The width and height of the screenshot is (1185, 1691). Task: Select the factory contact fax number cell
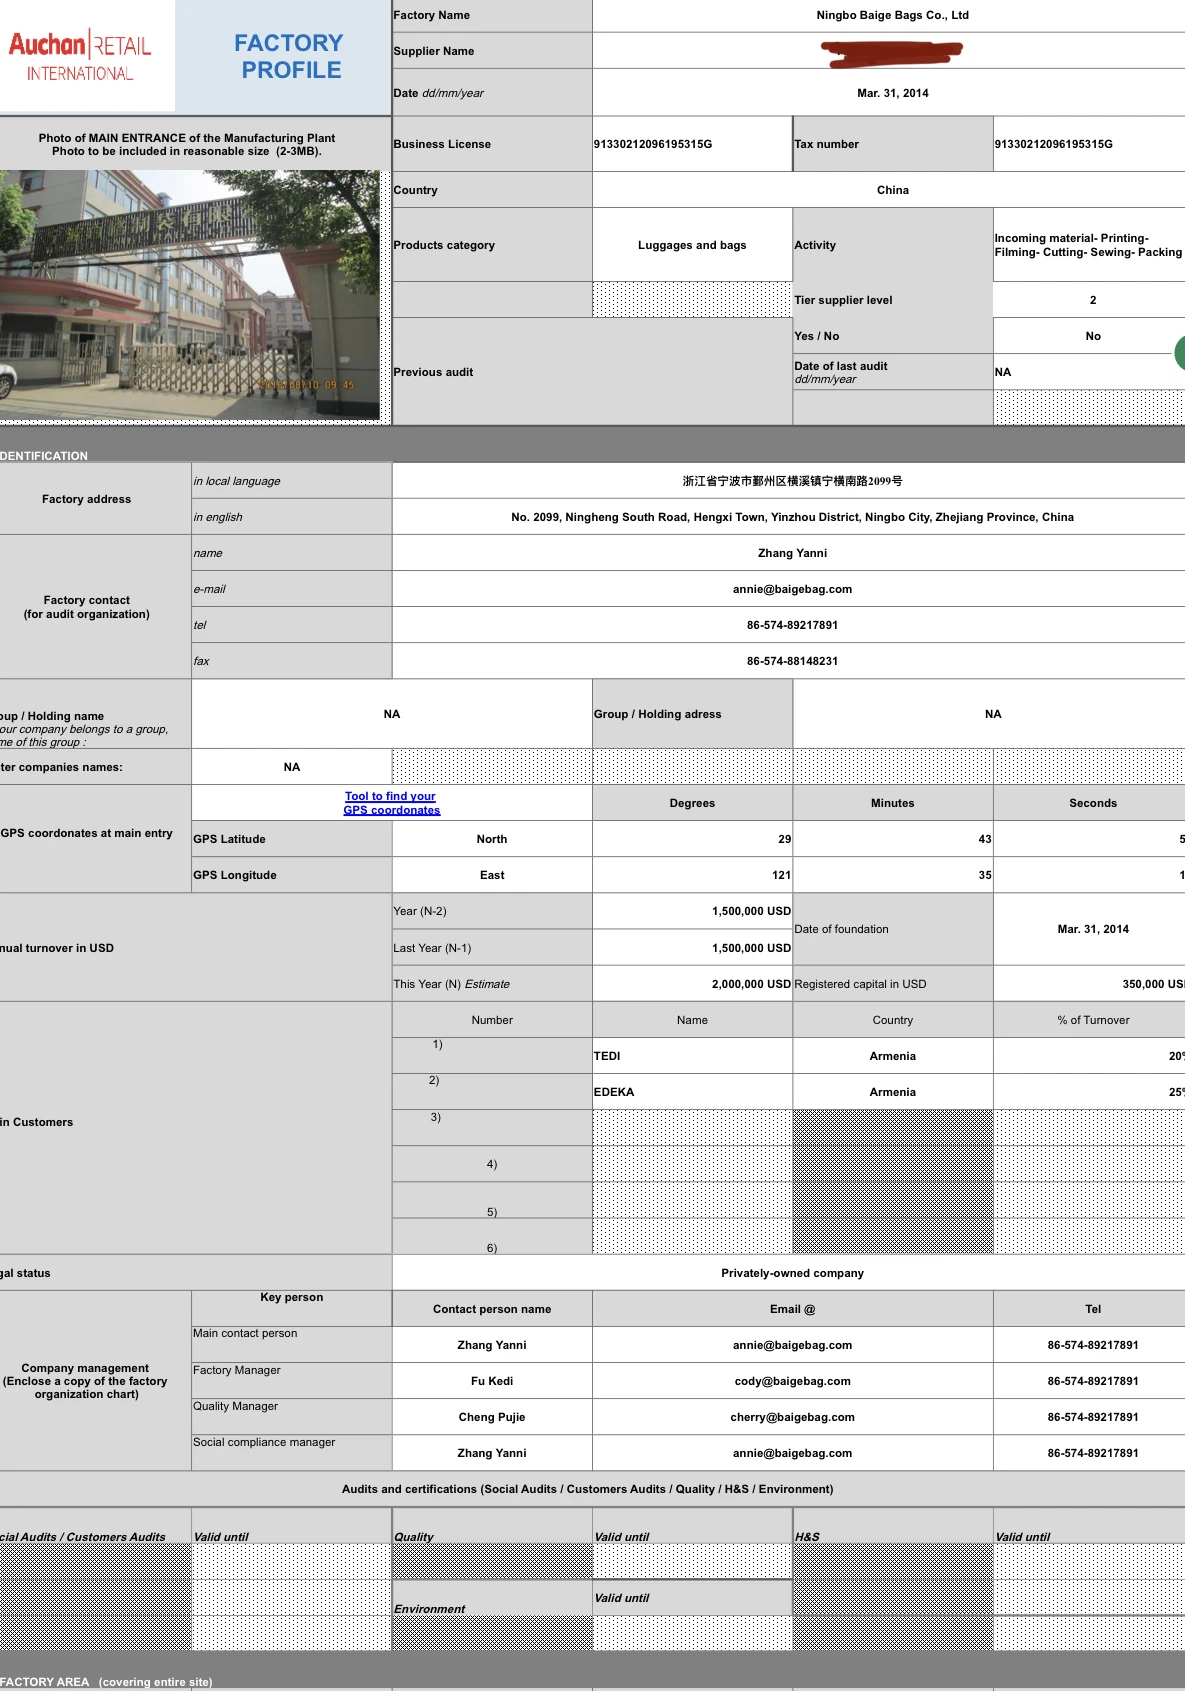(x=791, y=661)
